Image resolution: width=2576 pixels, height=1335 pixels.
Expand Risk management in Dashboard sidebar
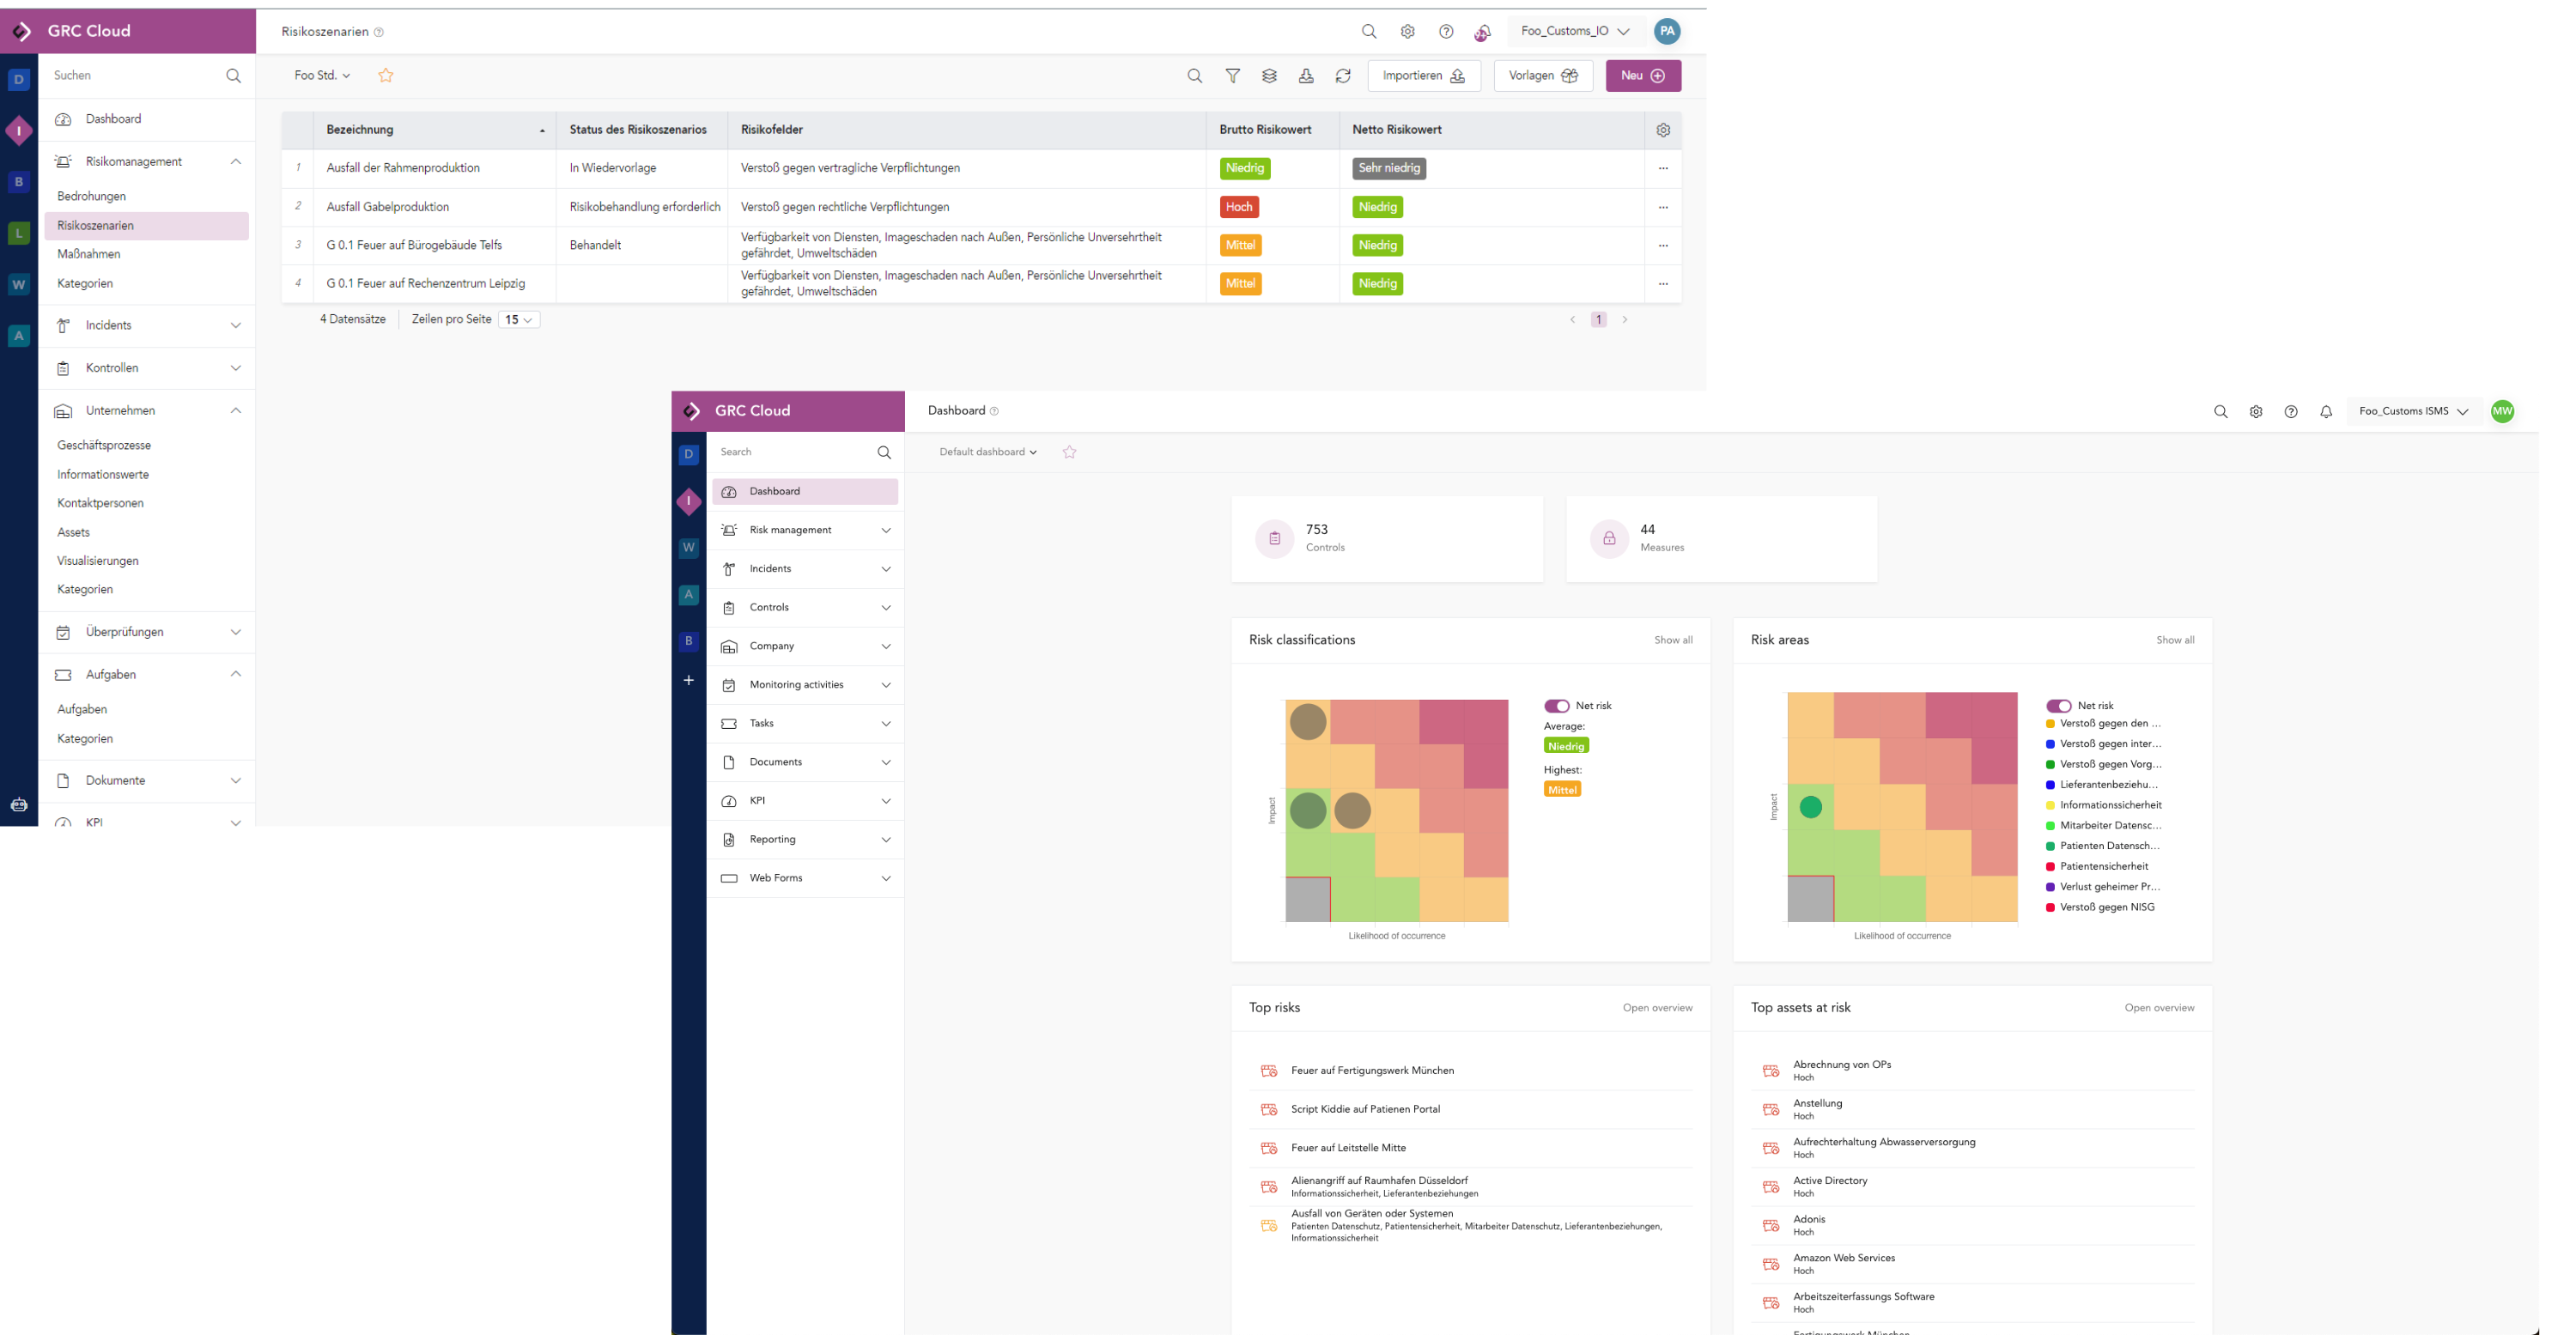805,530
